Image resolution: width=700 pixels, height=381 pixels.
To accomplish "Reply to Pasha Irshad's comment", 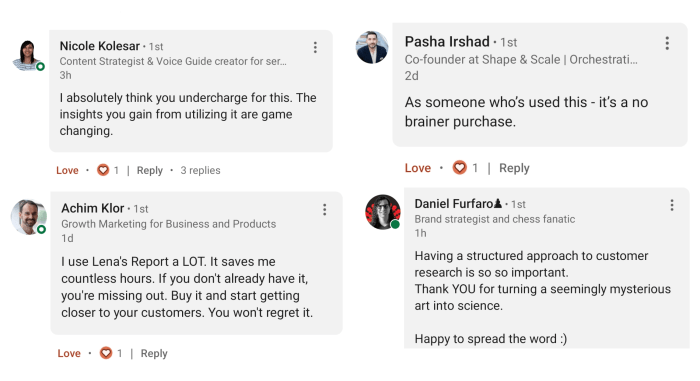I will tap(514, 168).
